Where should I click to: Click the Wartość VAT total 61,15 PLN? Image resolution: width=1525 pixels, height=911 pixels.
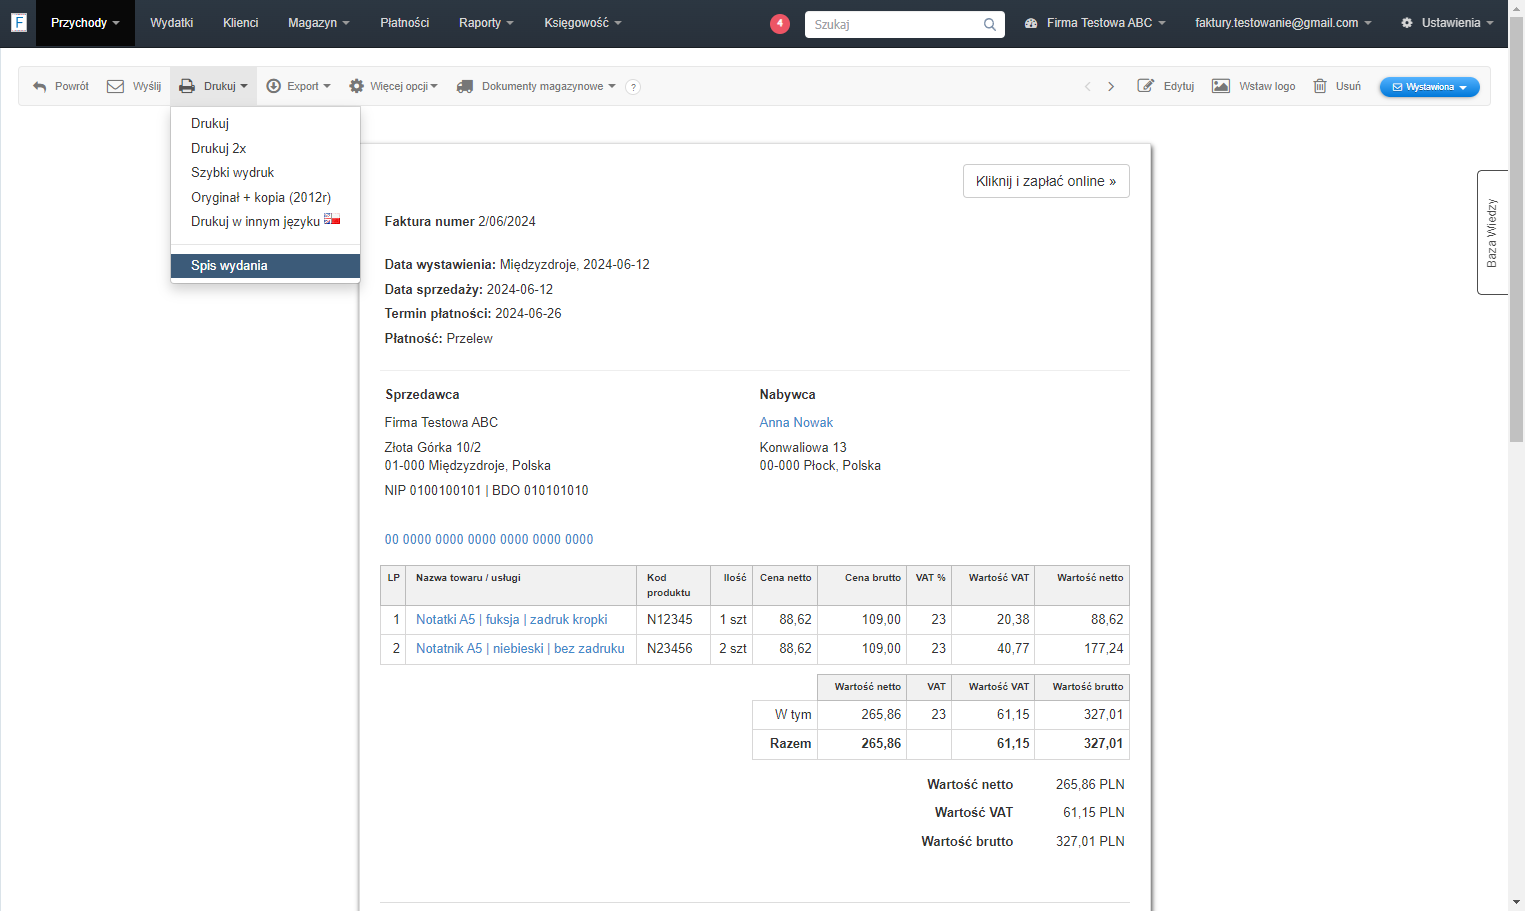1094,813
